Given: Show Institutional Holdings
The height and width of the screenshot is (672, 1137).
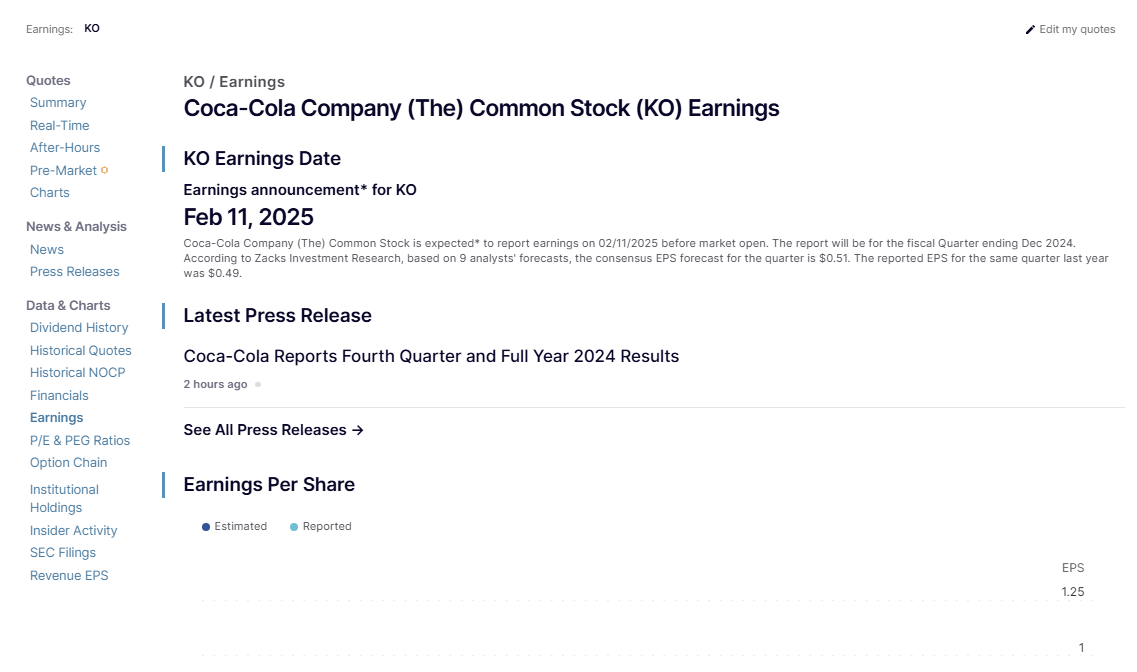Looking at the screenshot, I should pos(64,498).
